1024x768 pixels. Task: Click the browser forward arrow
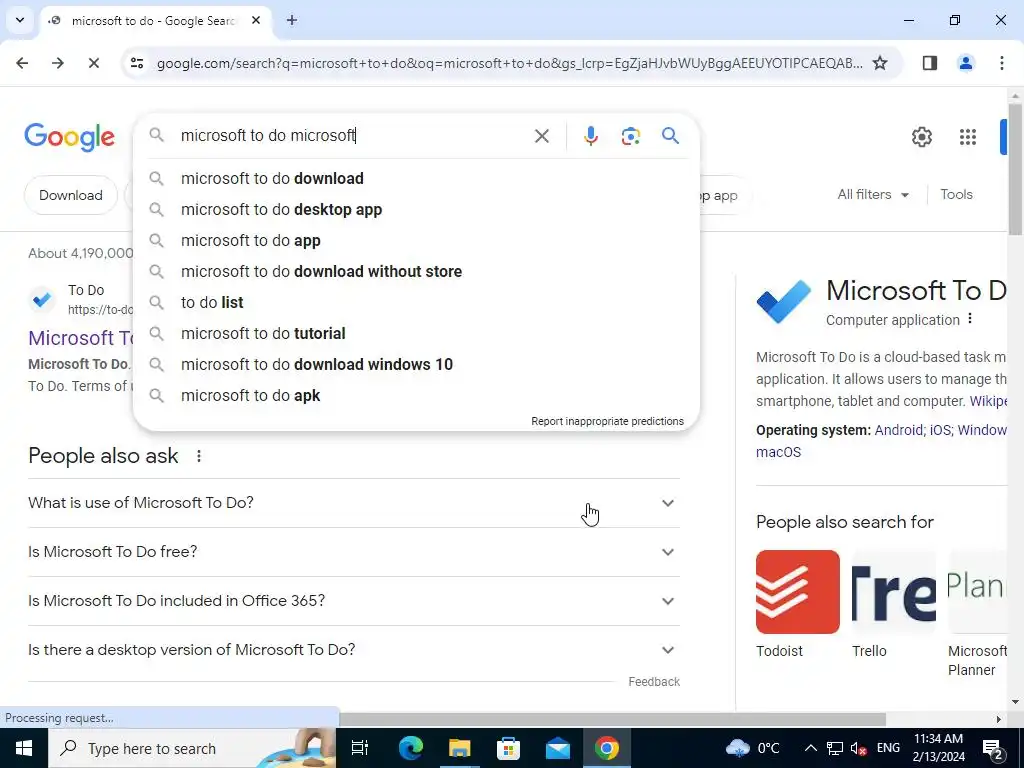pos(57,63)
